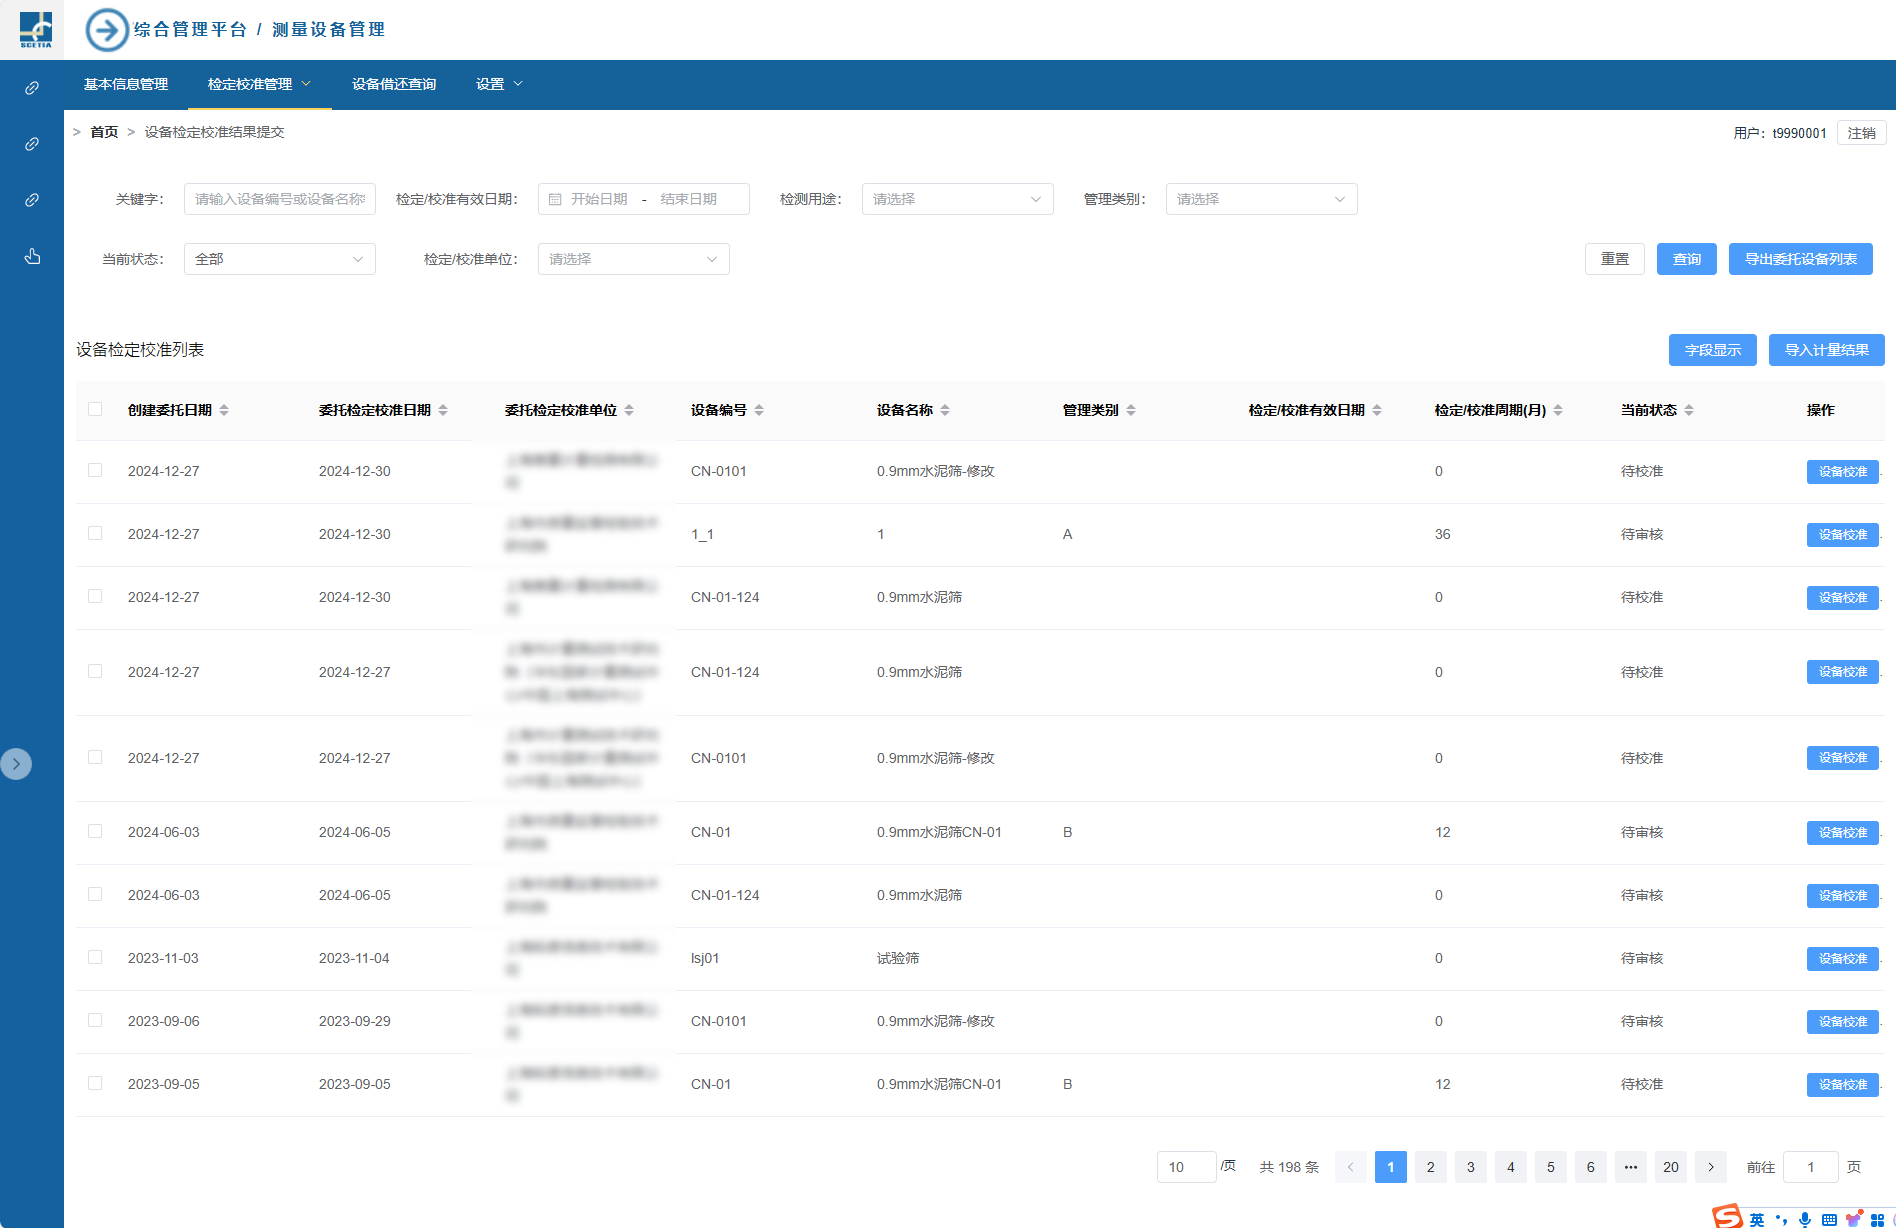The height and width of the screenshot is (1228, 1896).
Task: Open the 当前状态 dropdown showing 全部
Action: click(279, 259)
